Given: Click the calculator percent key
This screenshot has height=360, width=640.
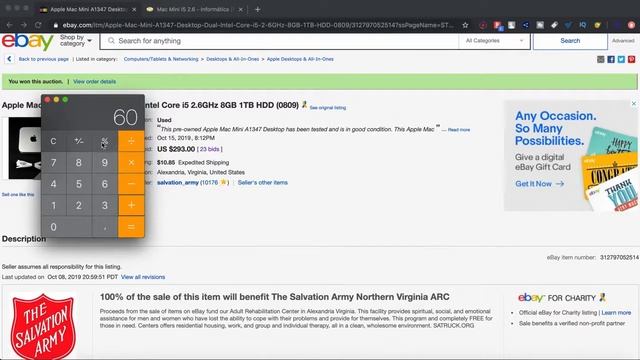Looking at the screenshot, I should [104, 141].
